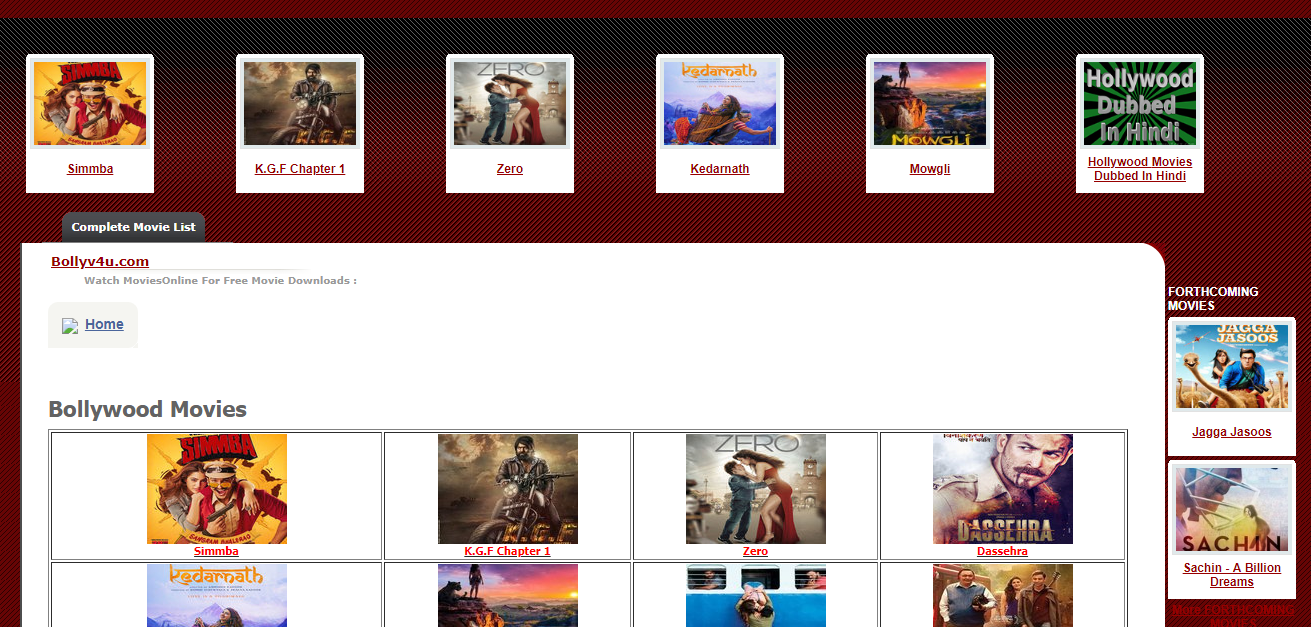
Task: Open the Mowgli link in the top featured strip
Action: tap(930, 169)
